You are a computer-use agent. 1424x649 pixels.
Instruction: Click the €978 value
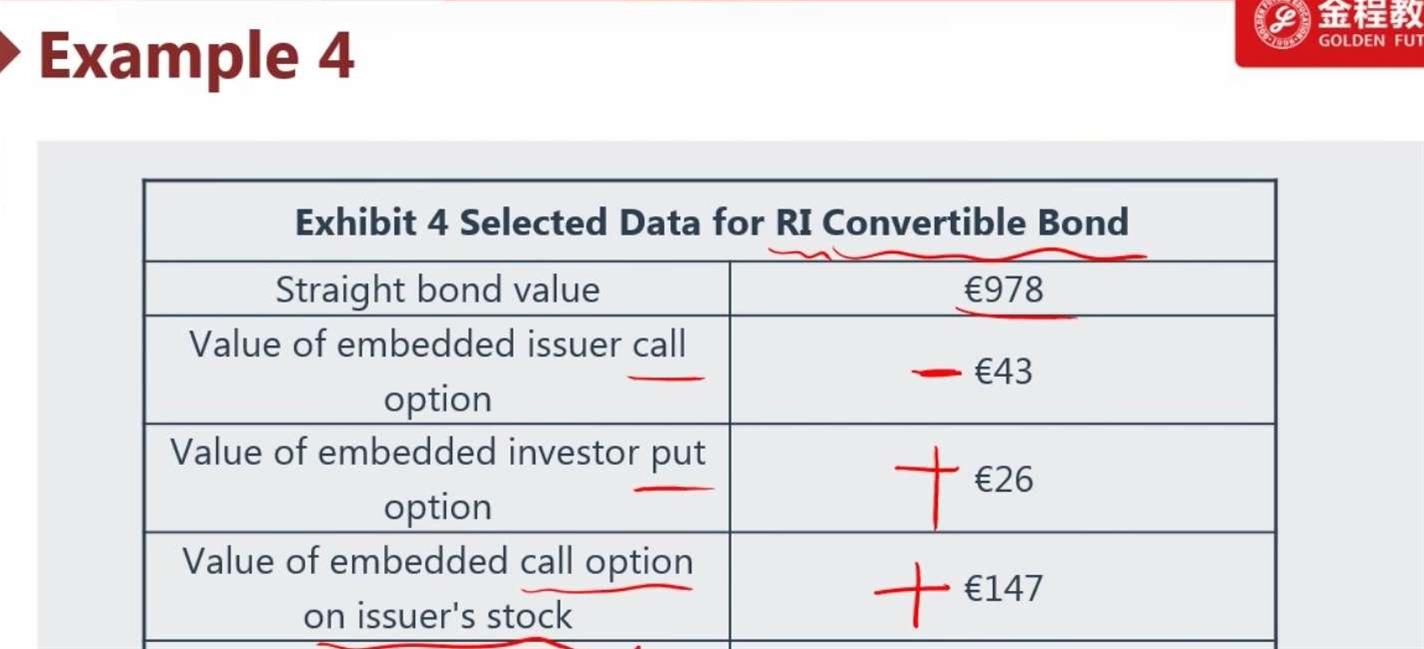pos(1003,290)
